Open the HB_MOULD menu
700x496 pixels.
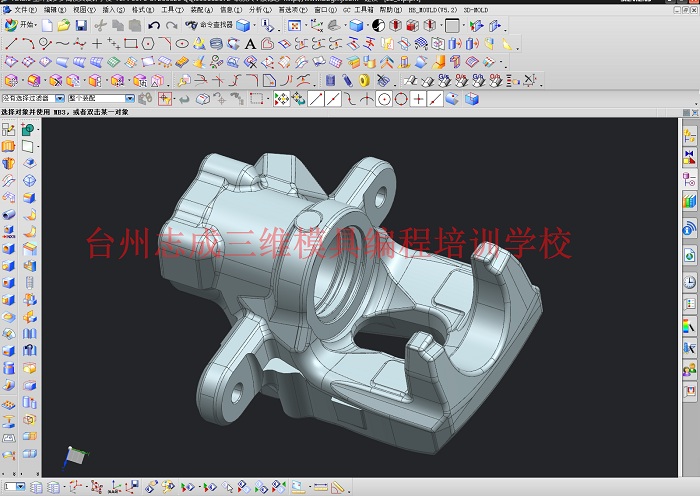pos(433,9)
